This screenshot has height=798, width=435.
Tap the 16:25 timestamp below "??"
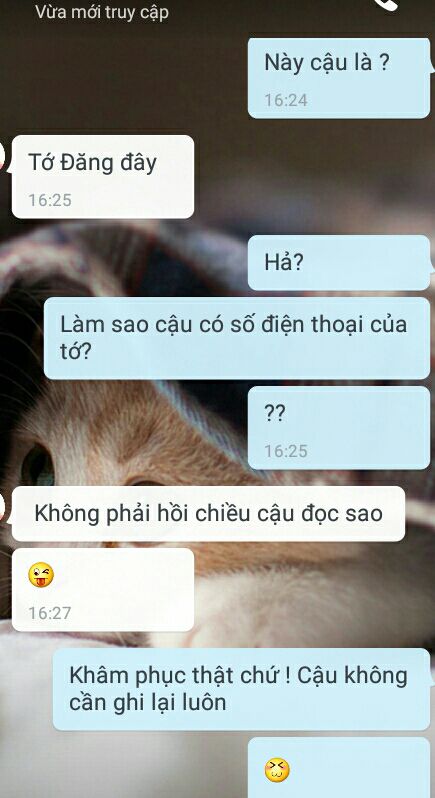(x=286, y=451)
